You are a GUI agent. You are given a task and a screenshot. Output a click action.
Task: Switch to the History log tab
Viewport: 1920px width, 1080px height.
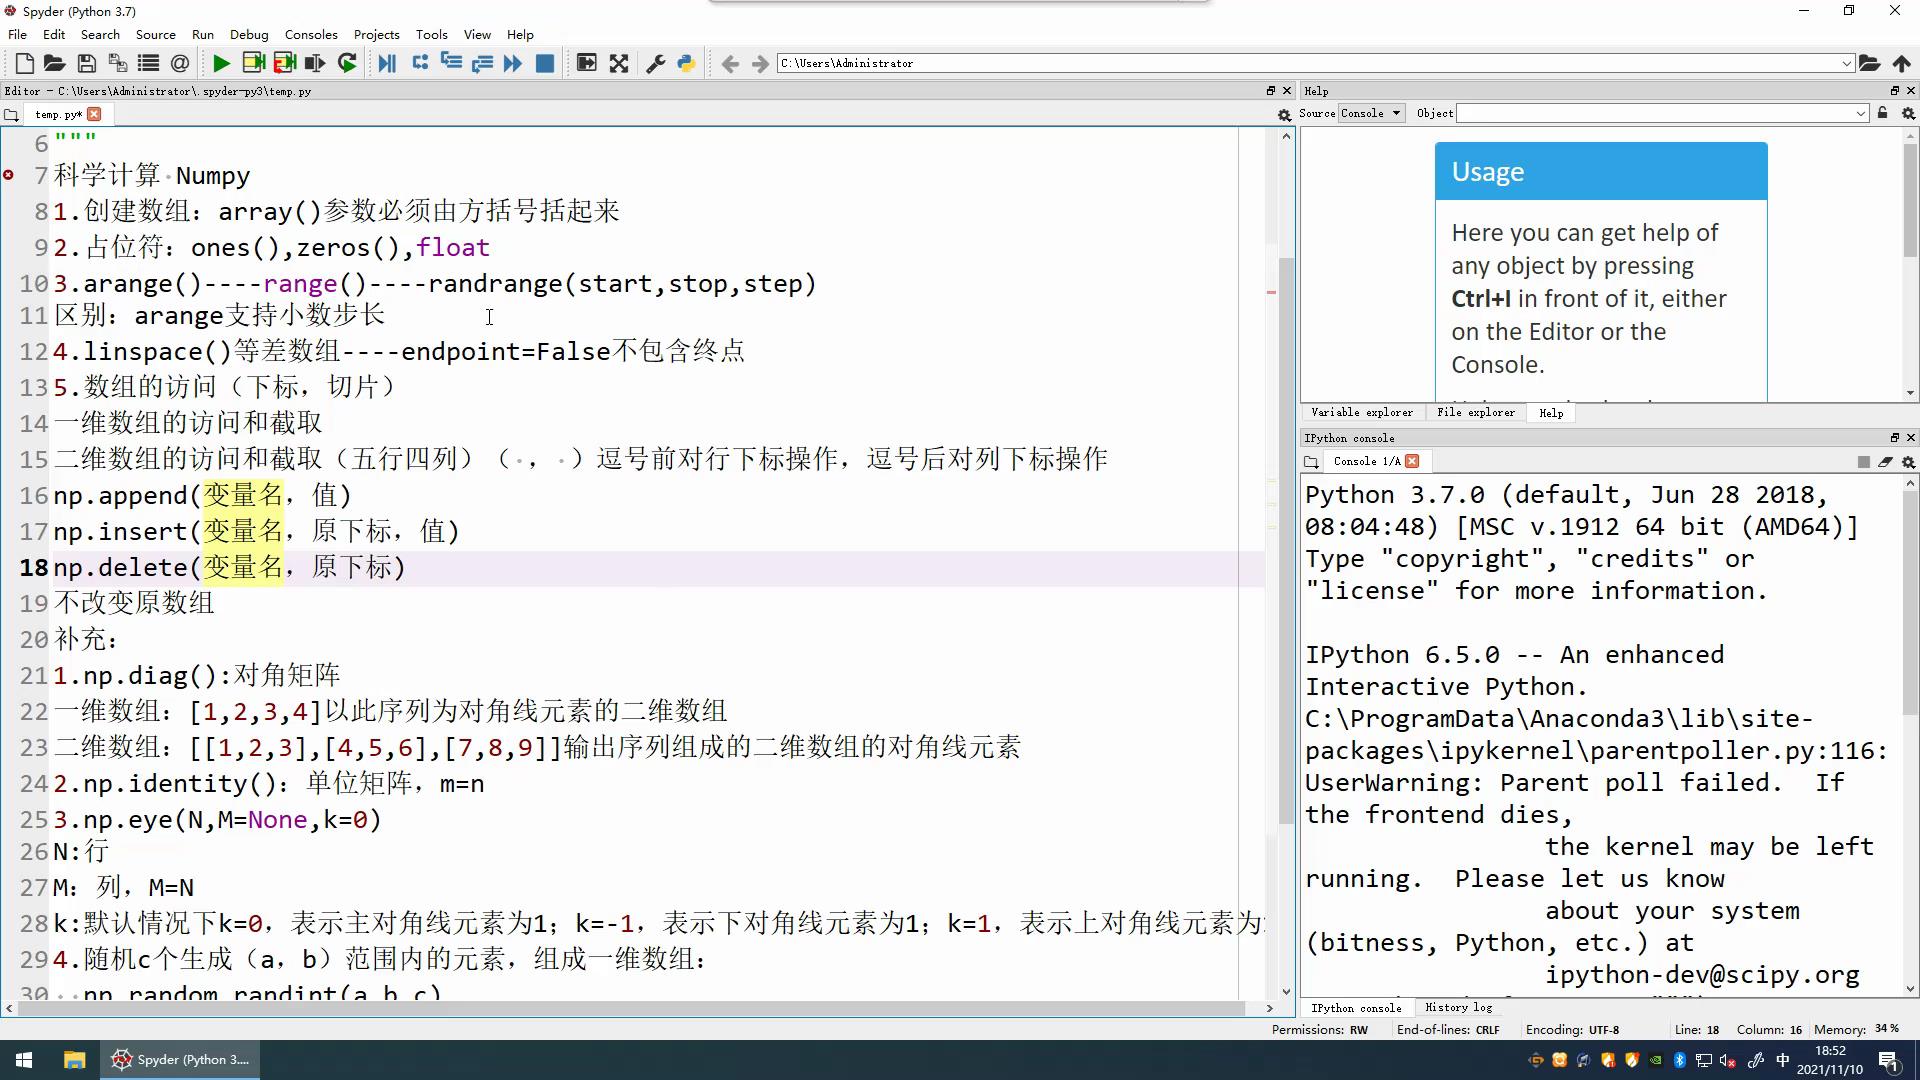click(x=1458, y=1007)
